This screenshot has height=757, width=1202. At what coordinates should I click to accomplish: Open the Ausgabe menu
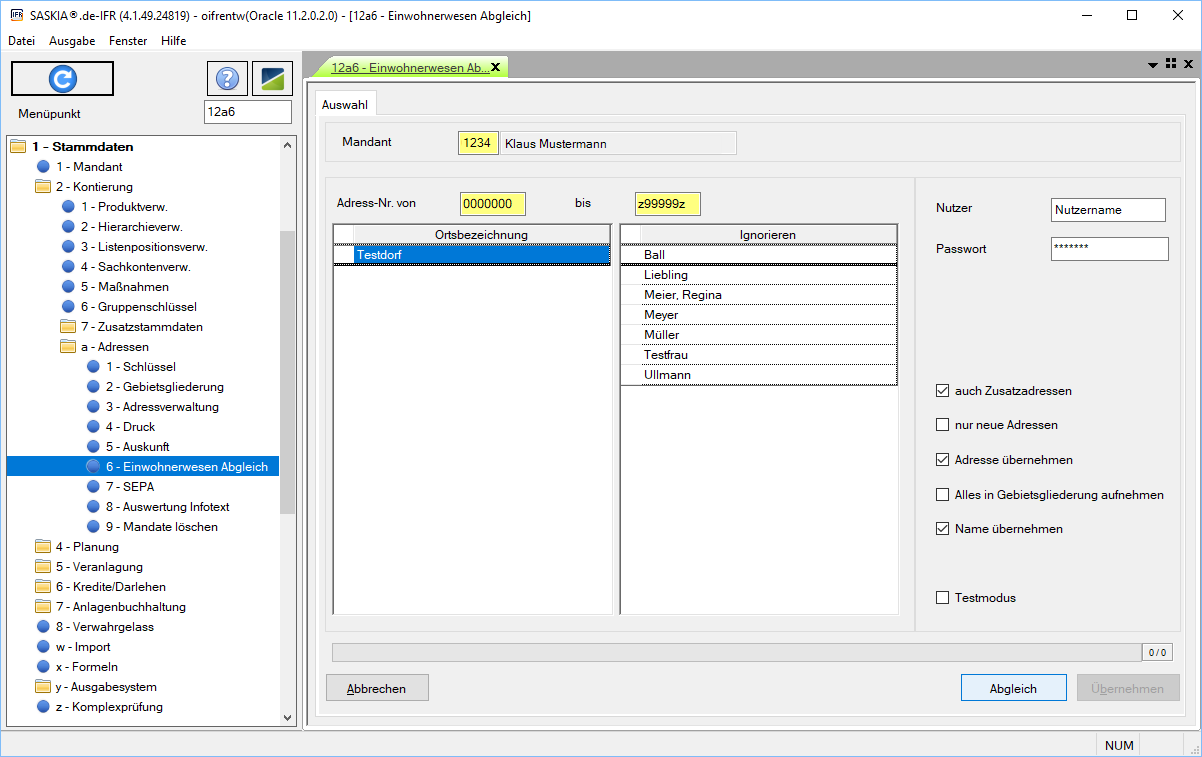click(72, 41)
